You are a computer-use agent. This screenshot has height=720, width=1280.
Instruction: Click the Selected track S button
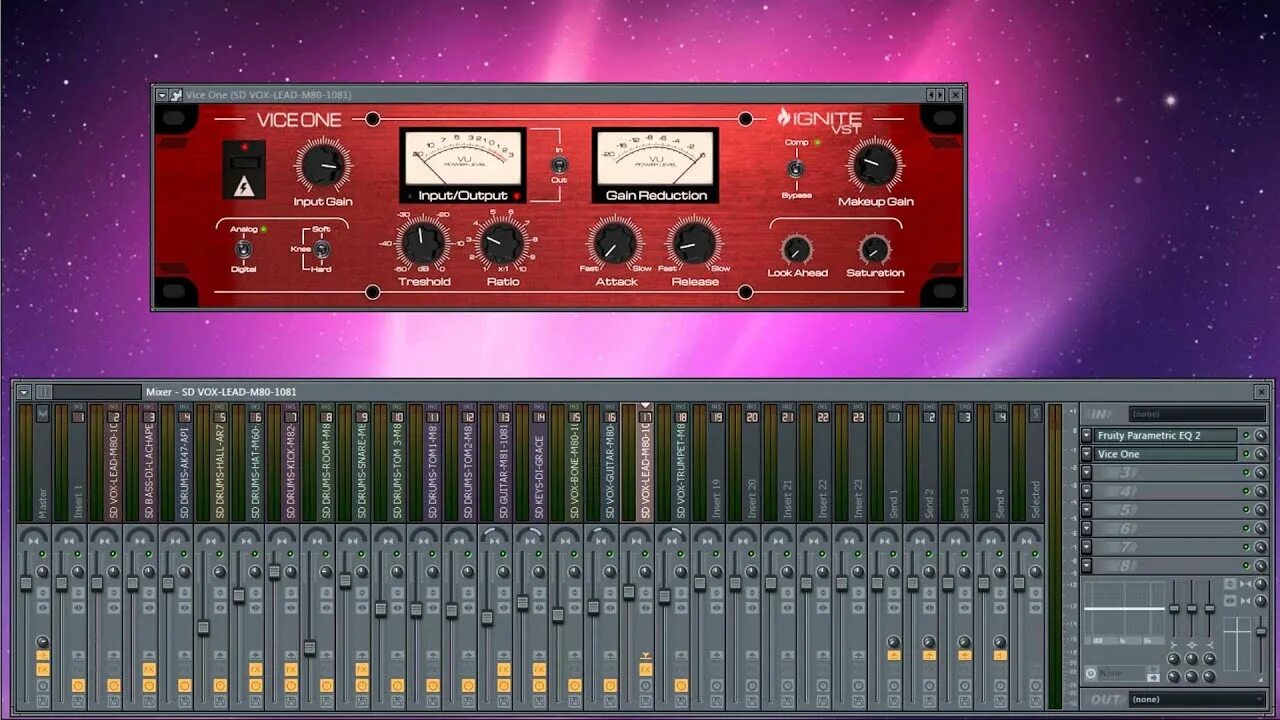1035,413
